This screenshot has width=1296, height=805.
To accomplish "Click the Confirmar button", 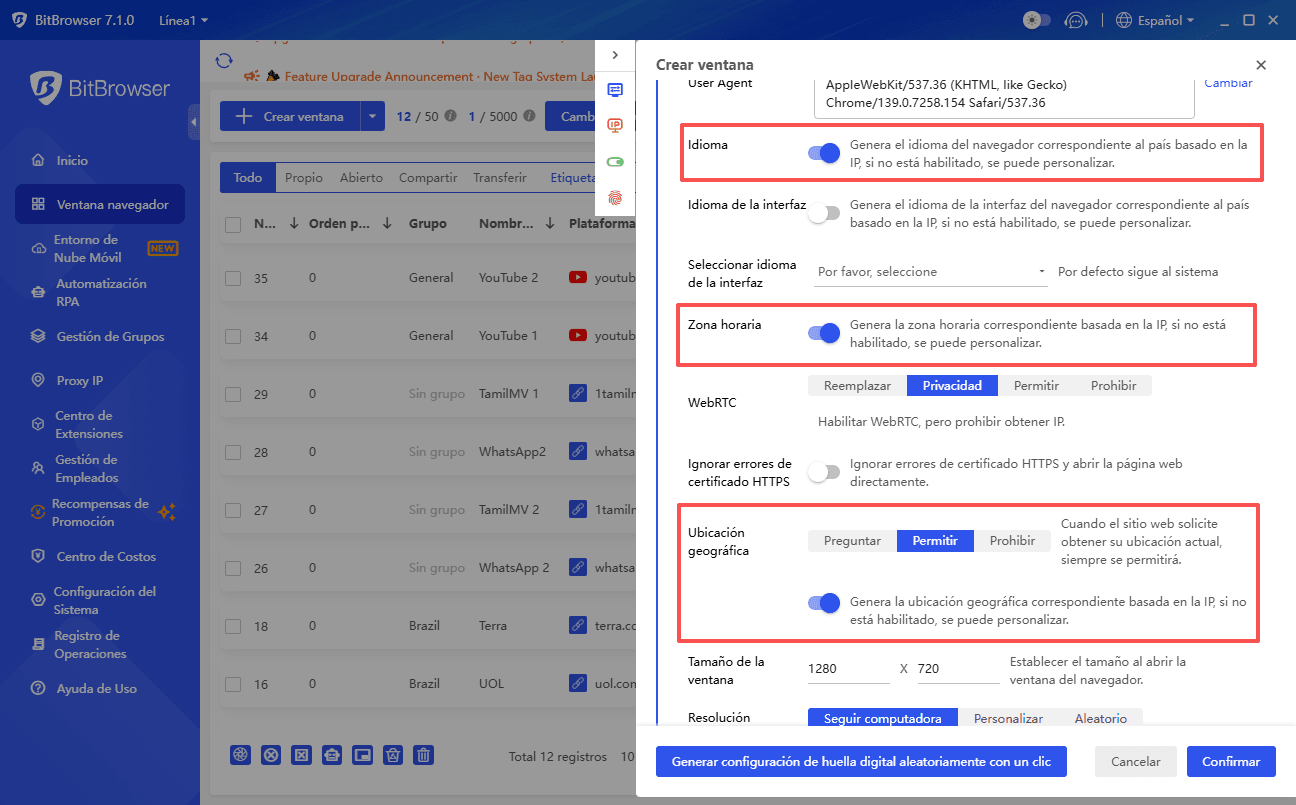I will click(x=1231, y=762).
